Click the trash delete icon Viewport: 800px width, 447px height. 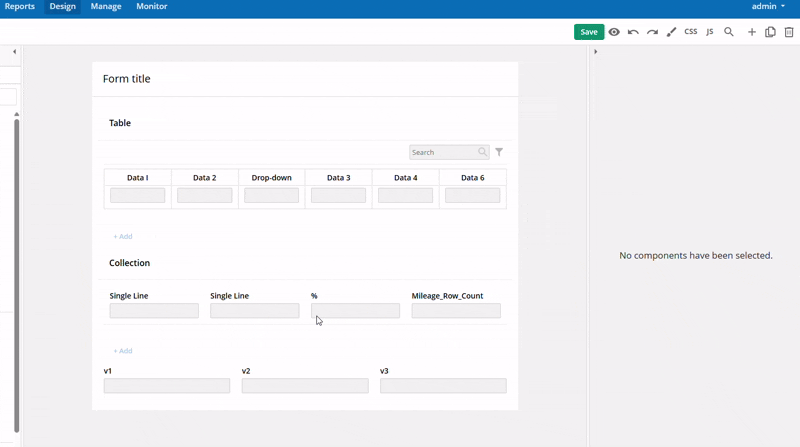pyautogui.click(x=789, y=32)
